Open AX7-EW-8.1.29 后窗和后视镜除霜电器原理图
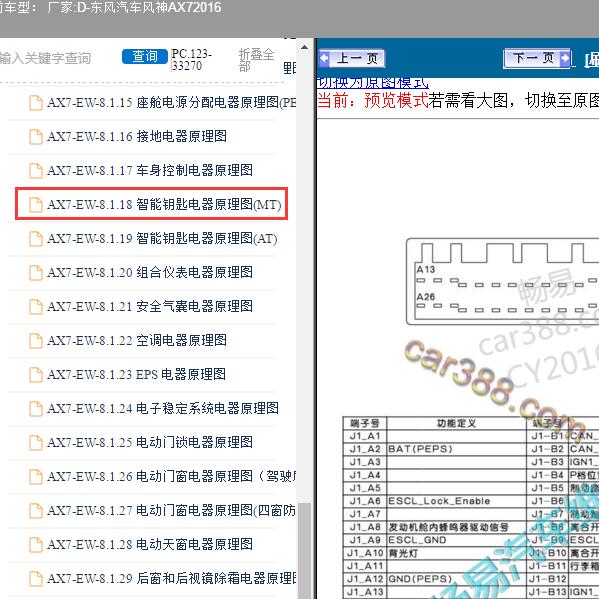 coord(172,578)
